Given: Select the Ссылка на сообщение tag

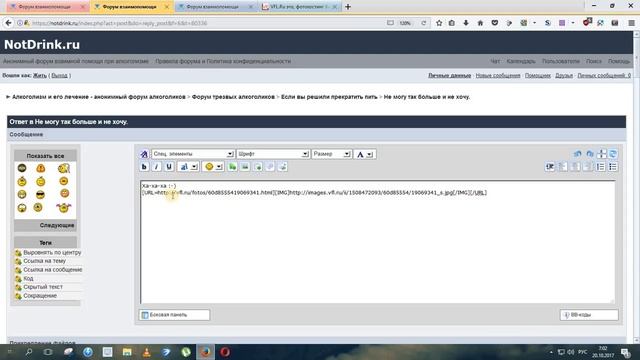Looking at the screenshot, I should (x=52, y=270).
